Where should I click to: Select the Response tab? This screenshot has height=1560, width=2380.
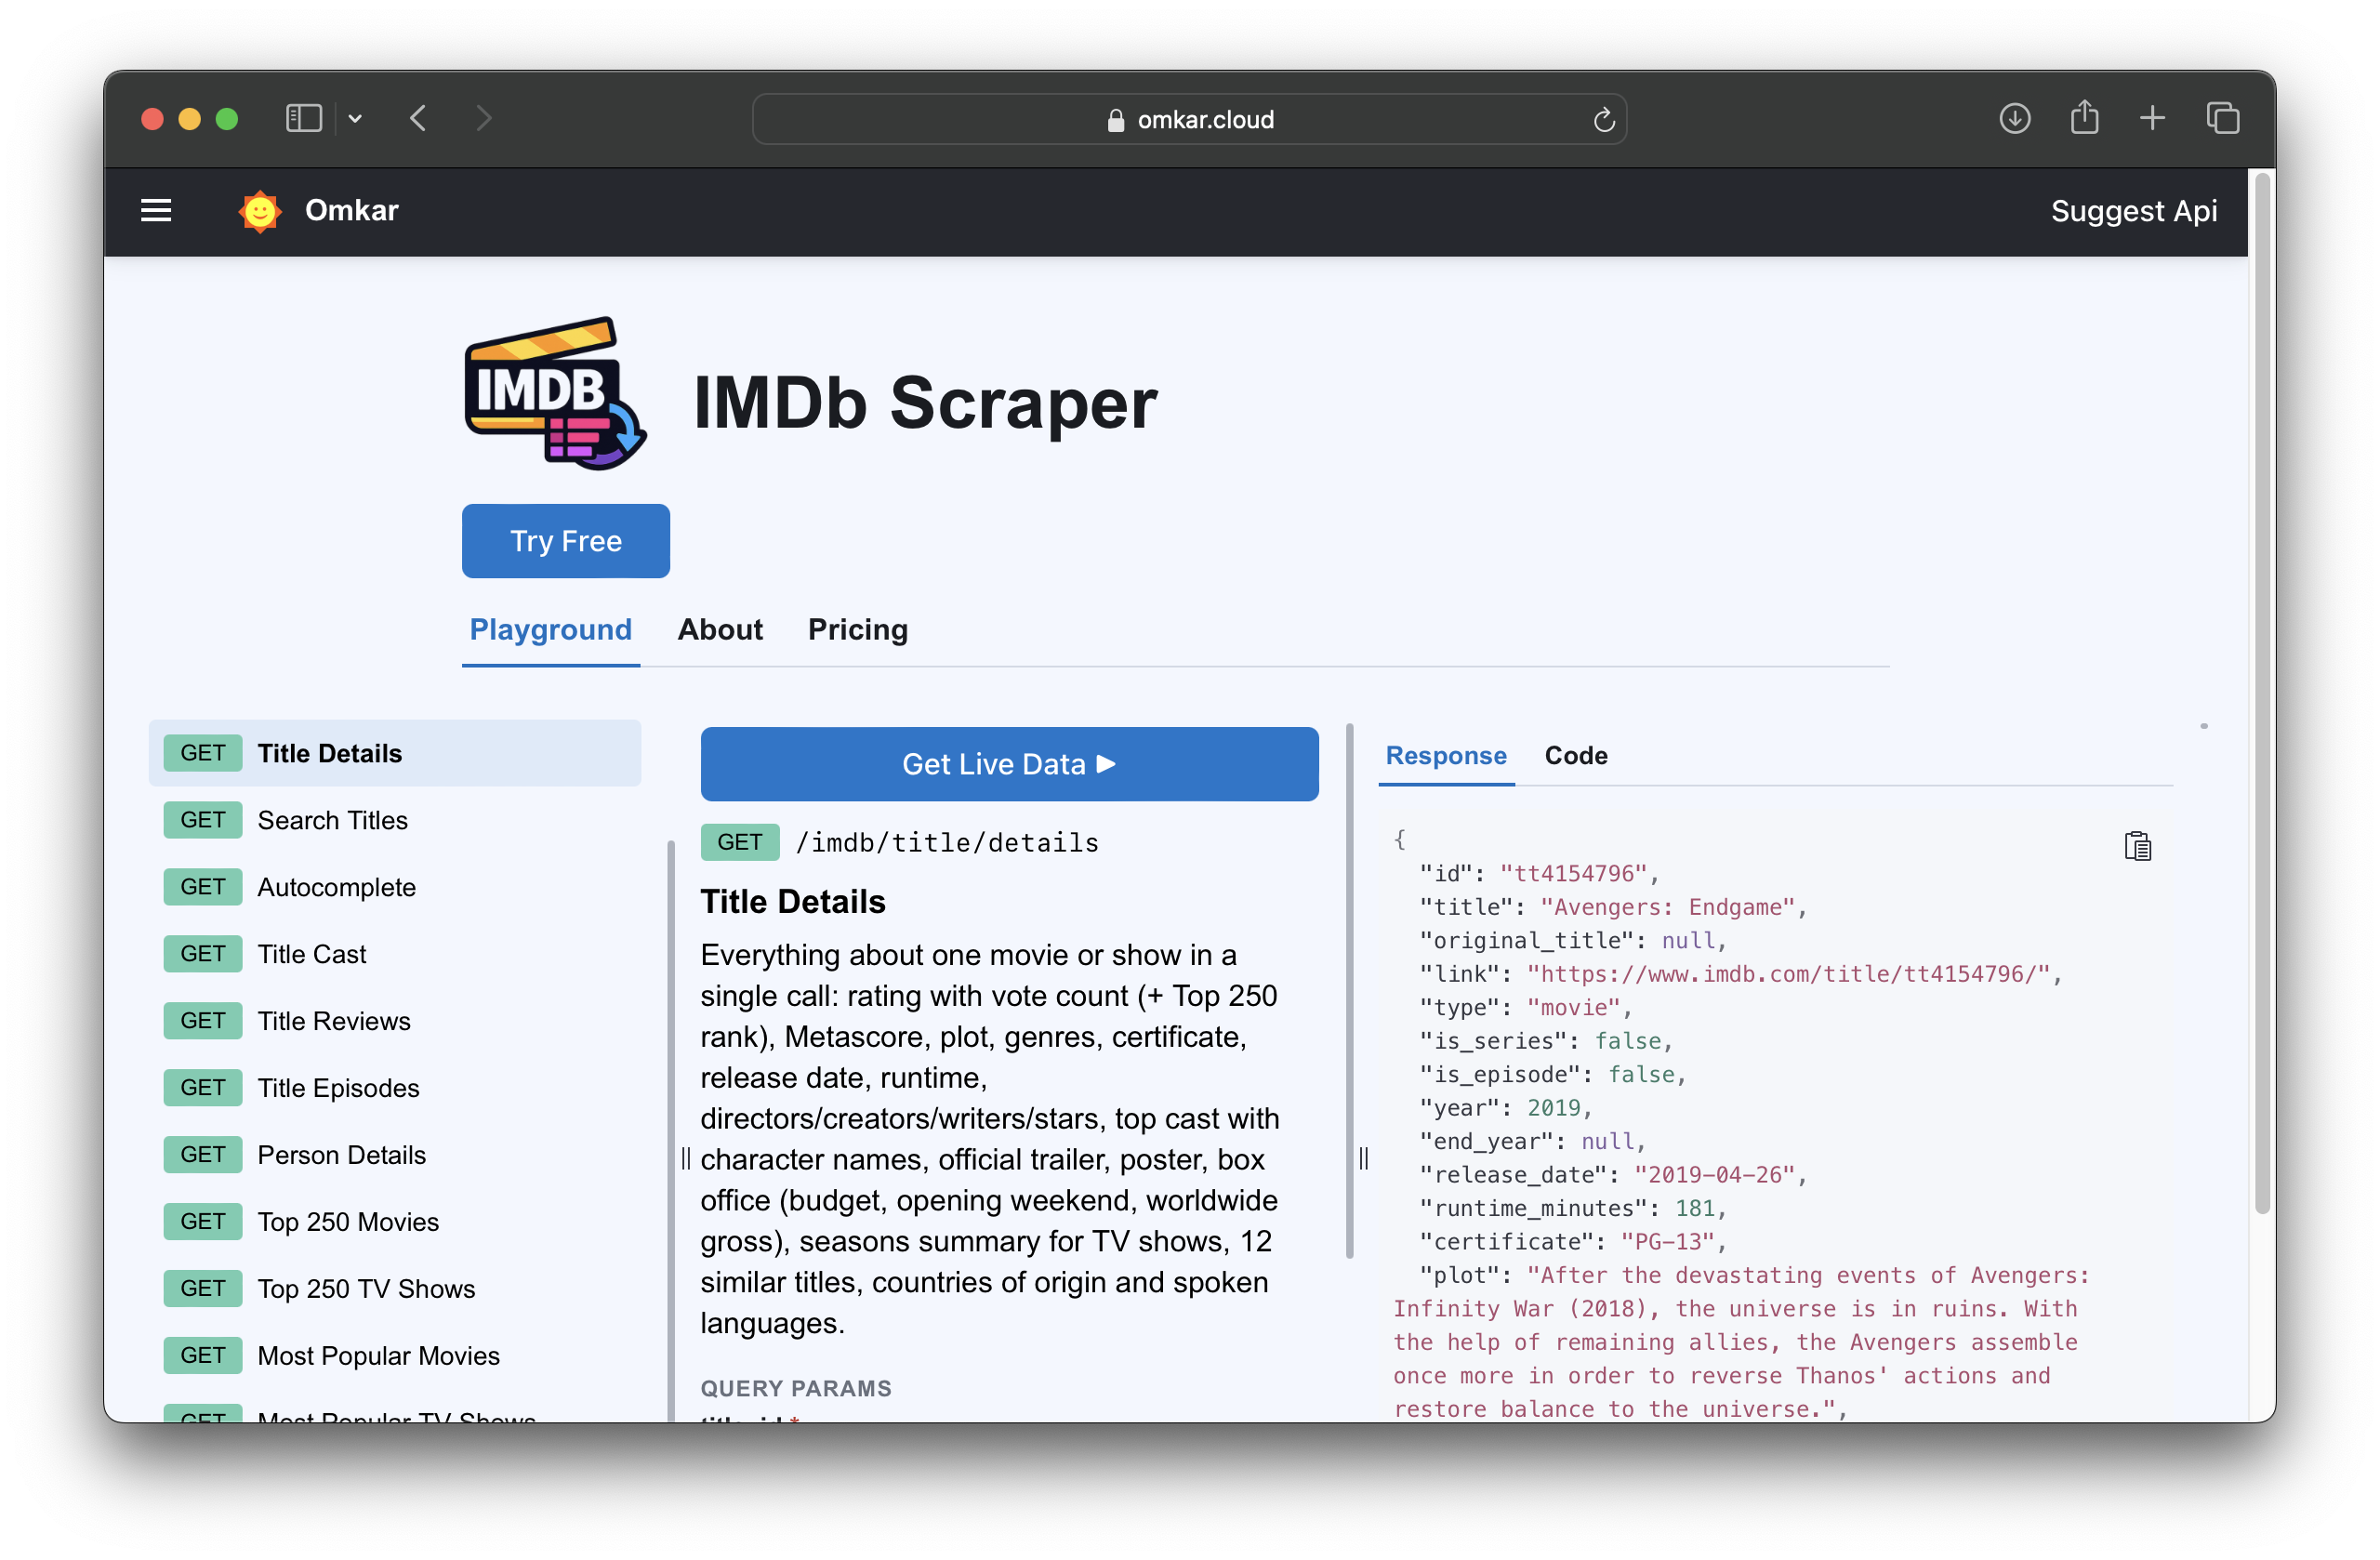(x=1445, y=756)
